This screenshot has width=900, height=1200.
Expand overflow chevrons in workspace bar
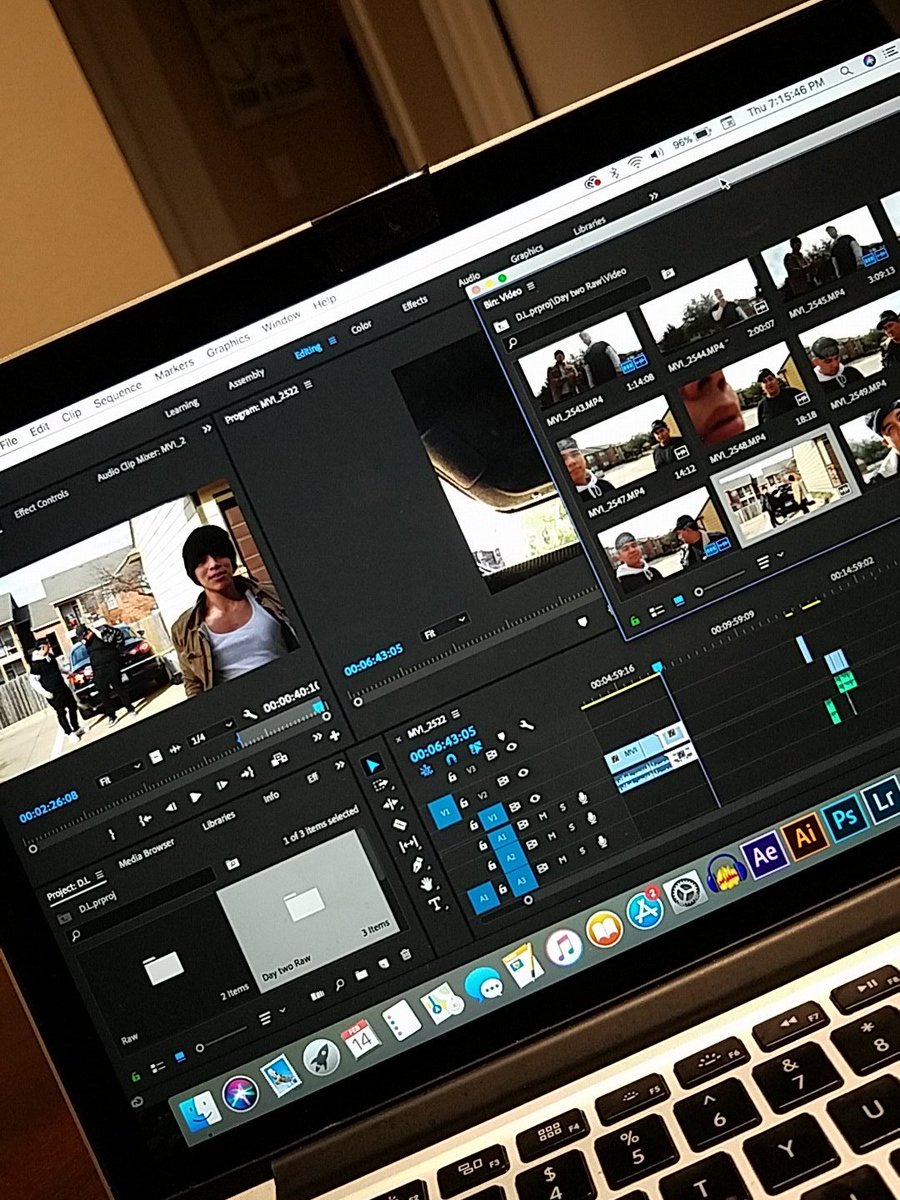point(655,196)
